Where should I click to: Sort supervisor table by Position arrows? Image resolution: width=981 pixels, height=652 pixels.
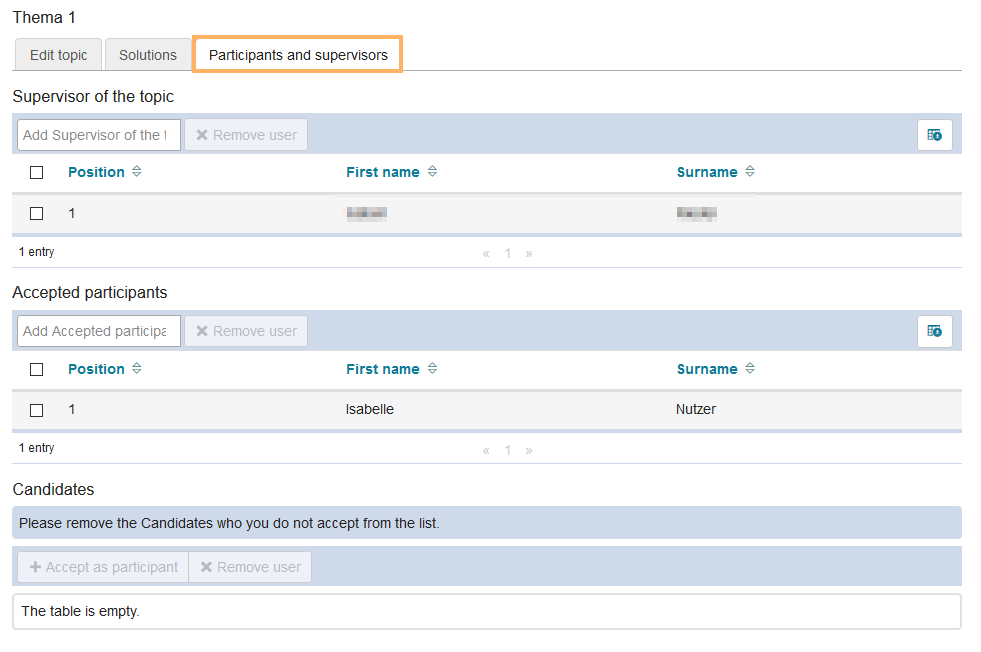click(137, 172)
